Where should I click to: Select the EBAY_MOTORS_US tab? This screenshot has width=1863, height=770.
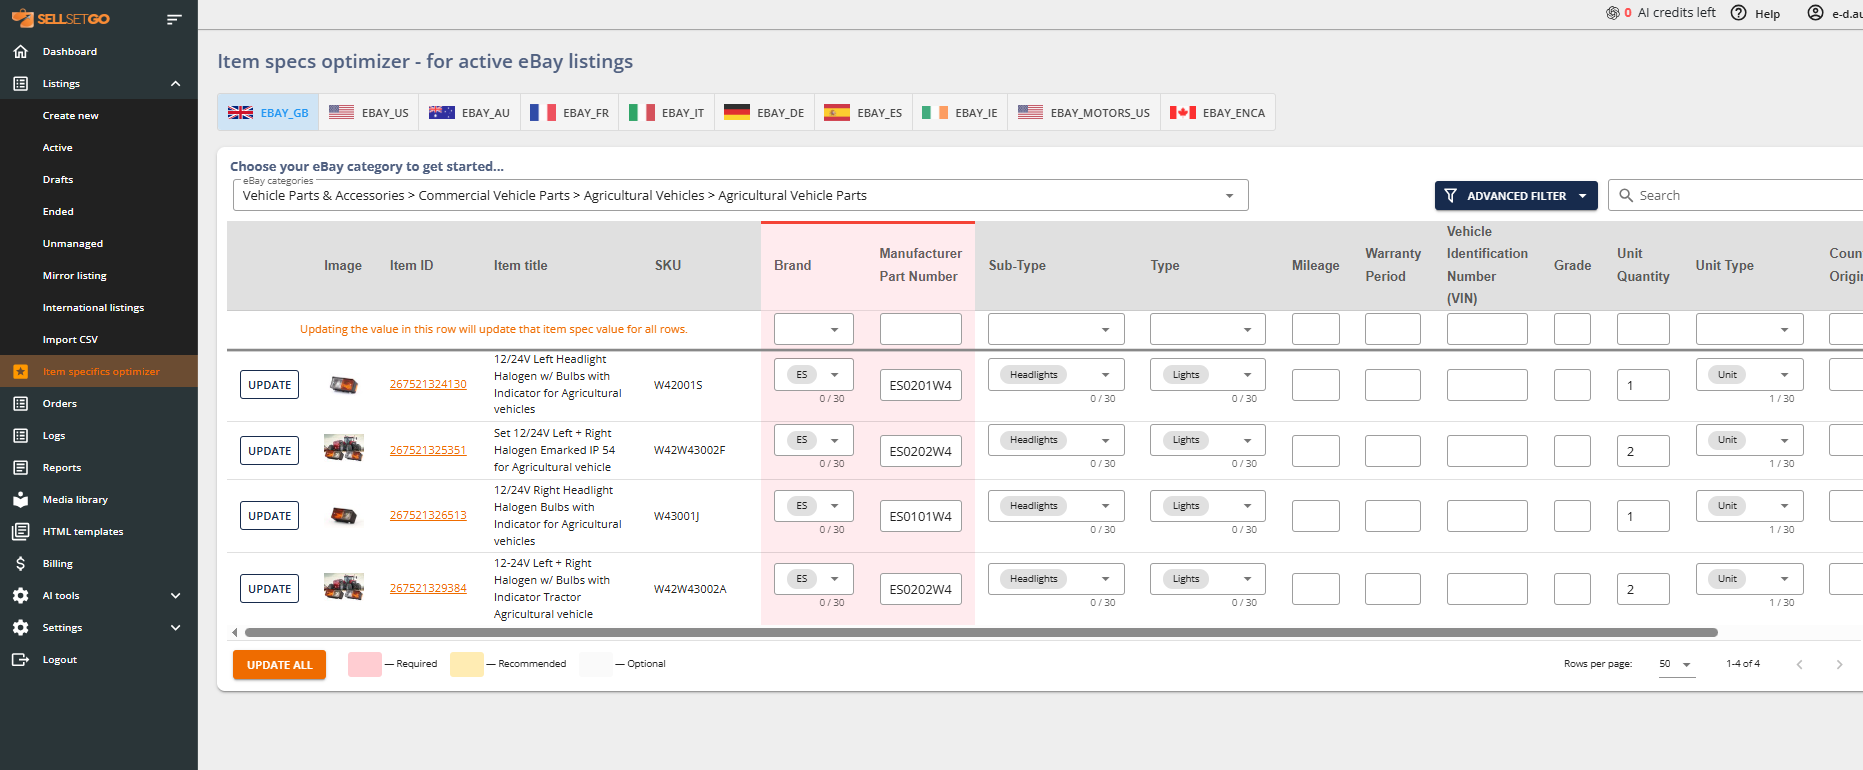pyautogui.click(x=1084, y=113)
